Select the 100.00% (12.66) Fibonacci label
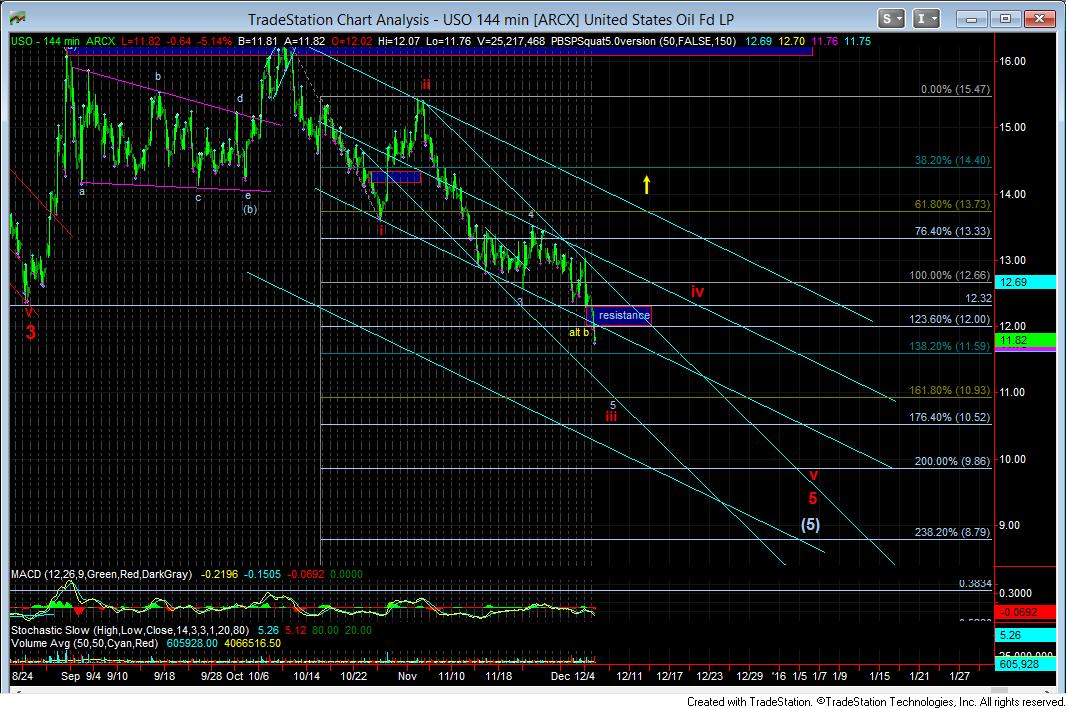 (x=950, y=276)
